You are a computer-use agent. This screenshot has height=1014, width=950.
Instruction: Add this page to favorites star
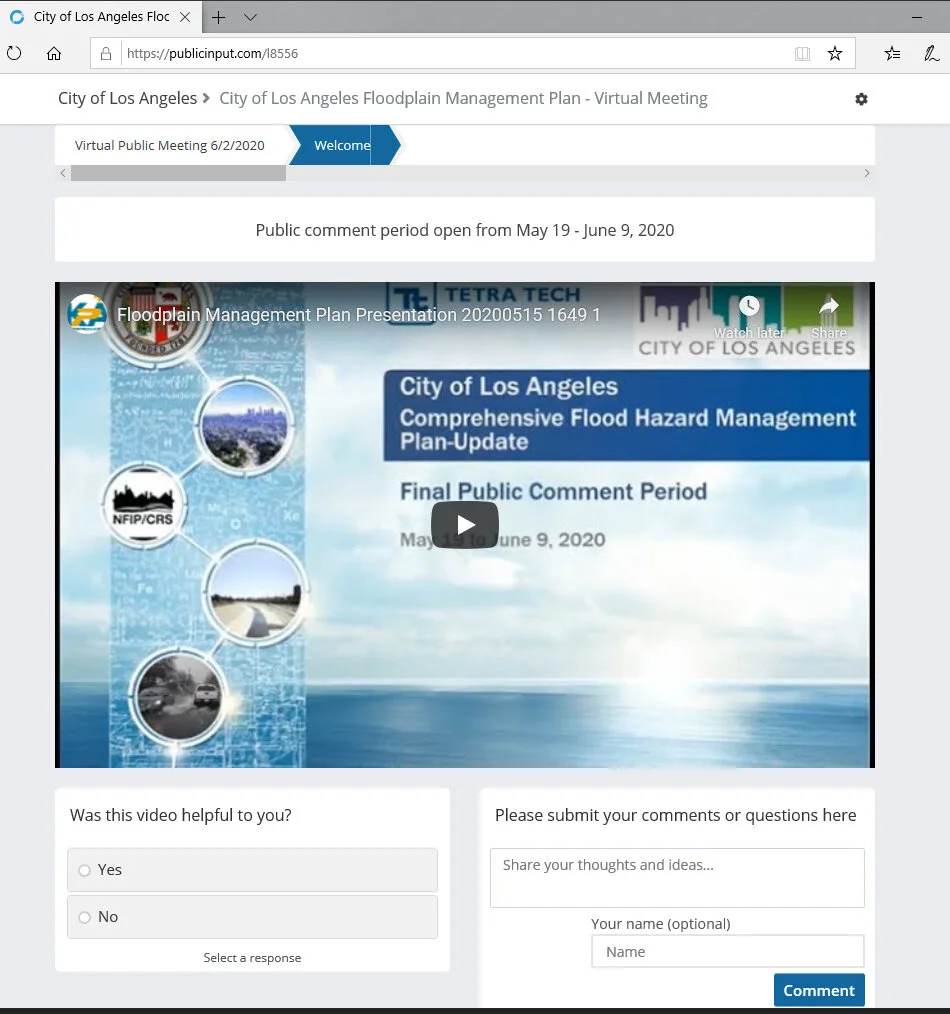click(835, 54)
